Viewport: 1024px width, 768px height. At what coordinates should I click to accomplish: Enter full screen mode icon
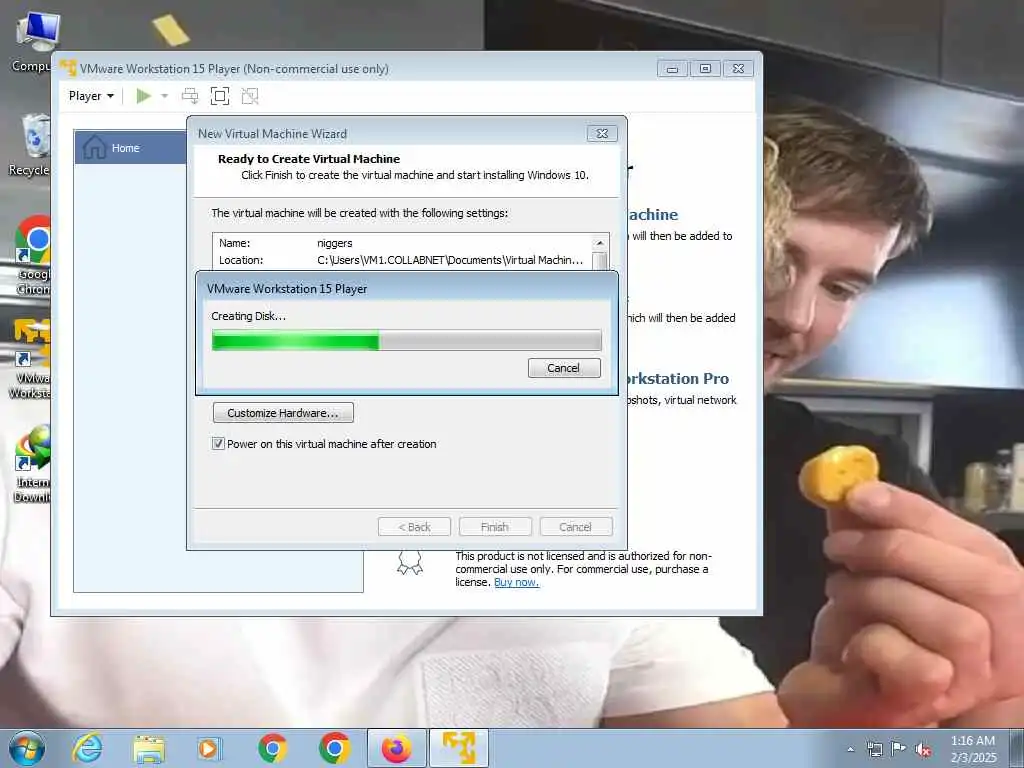coord(220,96)
